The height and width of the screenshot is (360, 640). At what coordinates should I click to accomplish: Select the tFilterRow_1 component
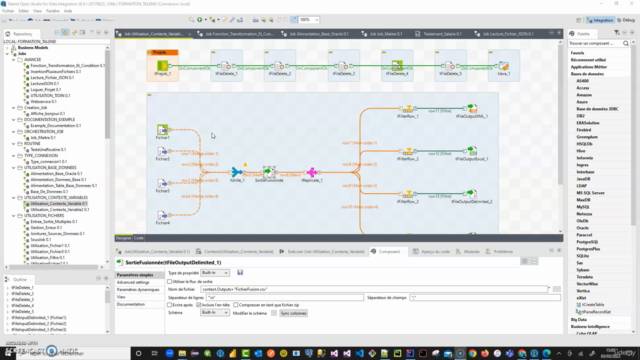pos(408,109)
